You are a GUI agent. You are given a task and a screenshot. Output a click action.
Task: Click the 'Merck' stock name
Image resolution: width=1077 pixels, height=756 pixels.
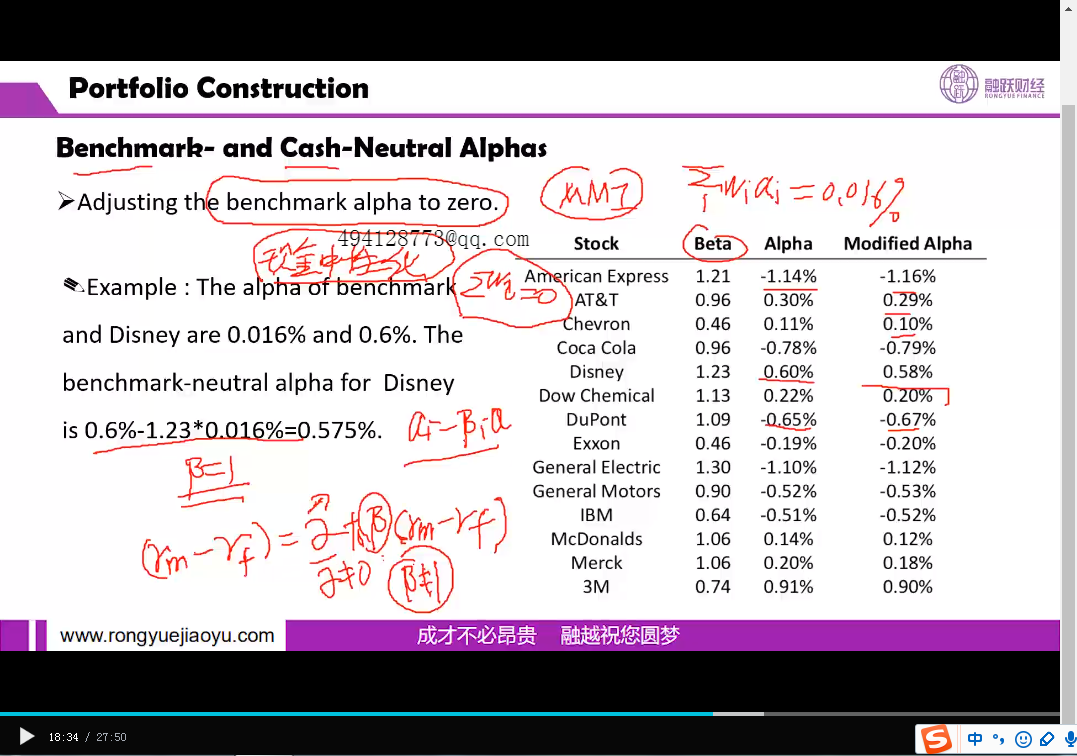click(596, 563)
